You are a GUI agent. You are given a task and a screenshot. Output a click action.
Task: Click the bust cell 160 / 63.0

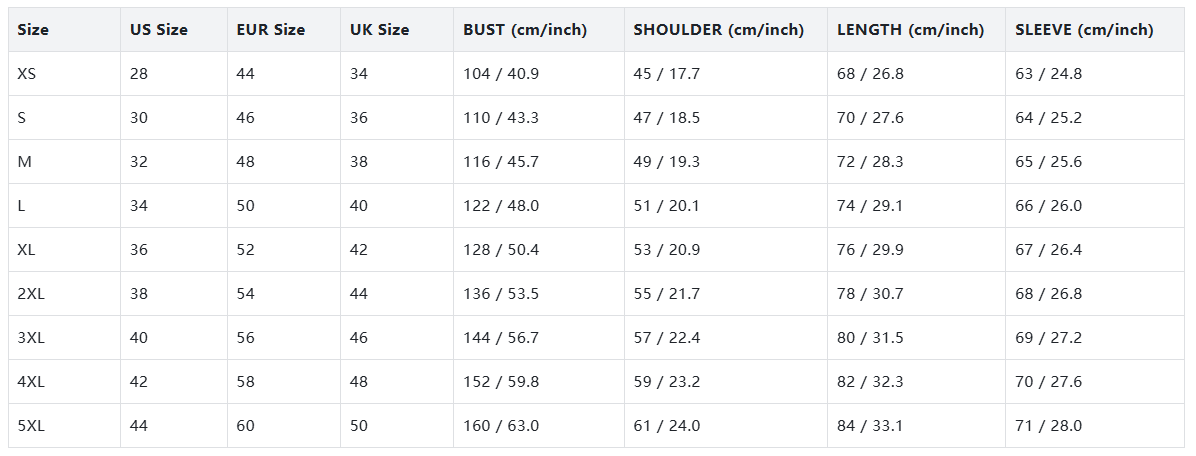coord(501,426)
